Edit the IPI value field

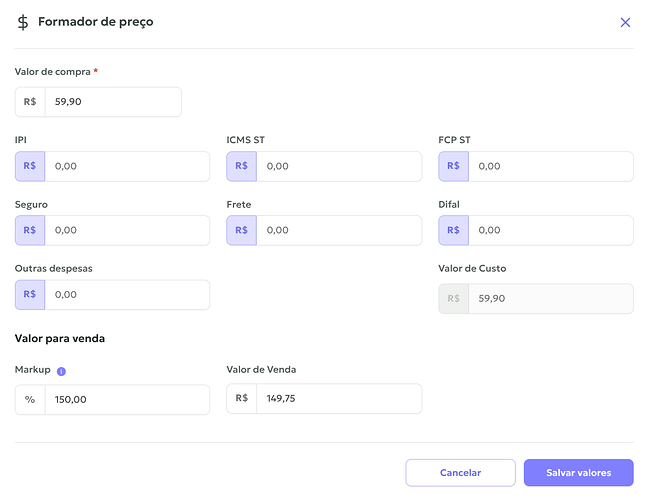click(x=126, y=166)
